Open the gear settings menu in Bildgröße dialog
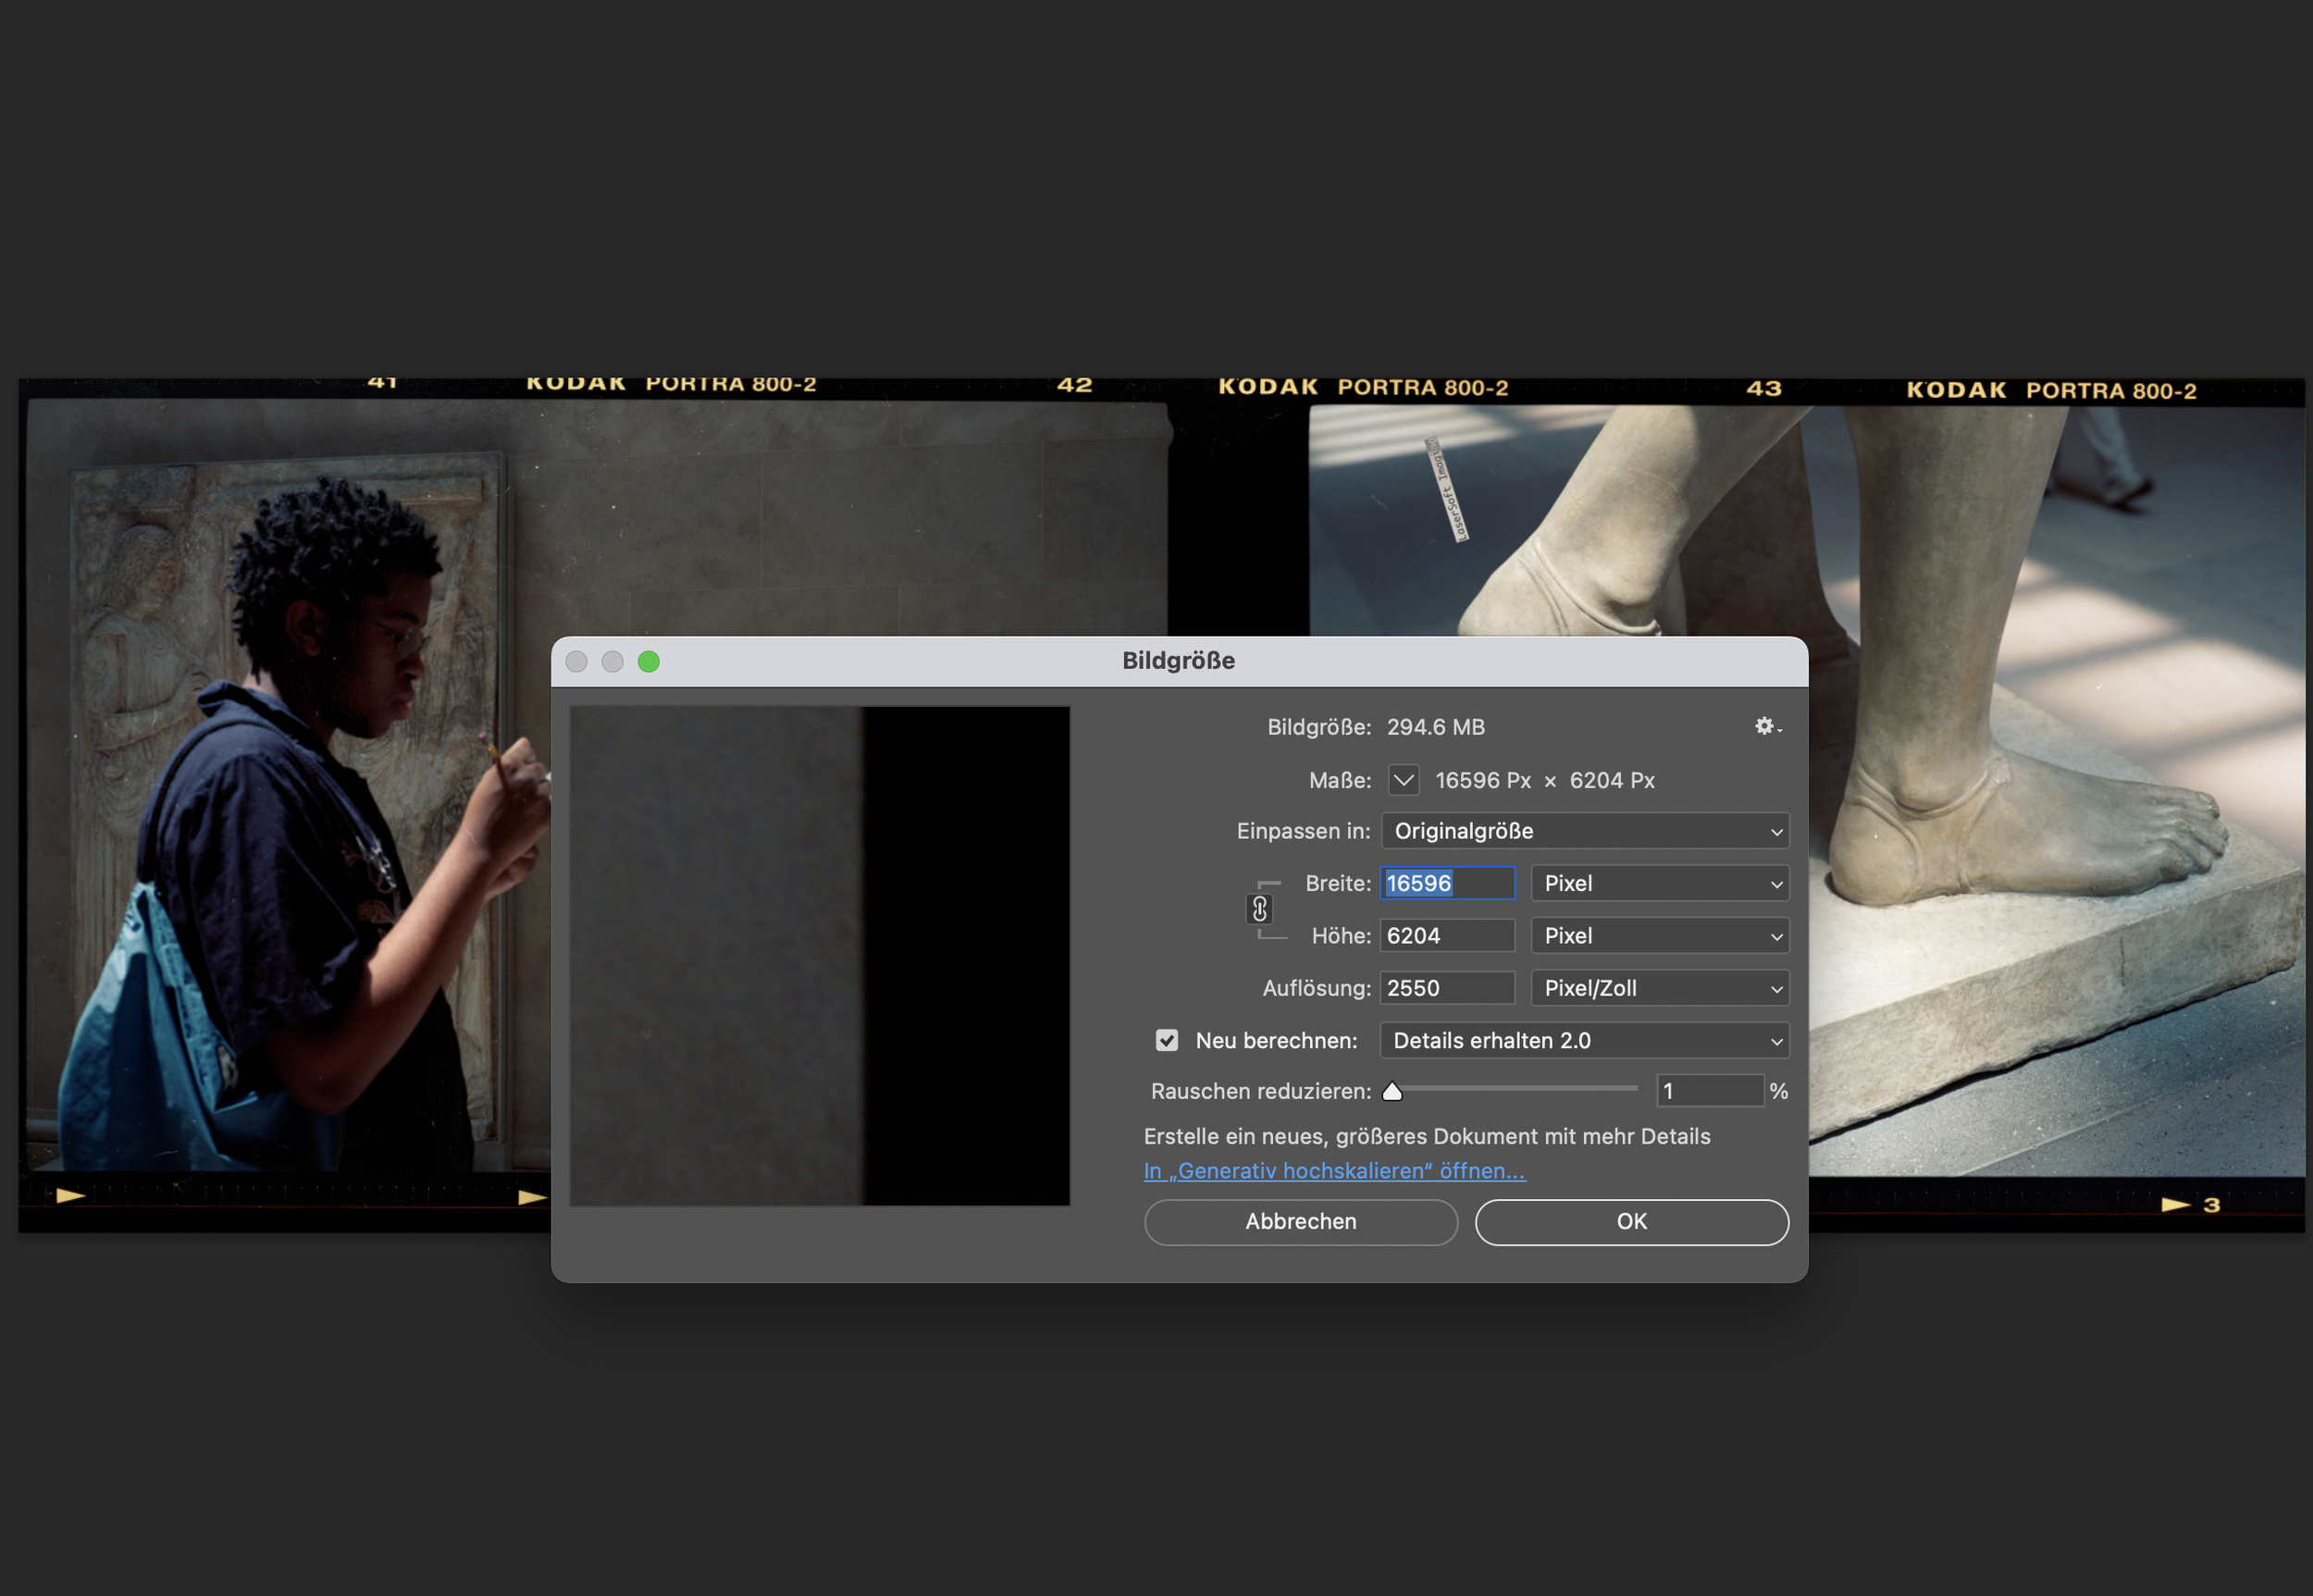Image resolution: width=2313 pixels, height=1596 pixels. point(1766,727)
